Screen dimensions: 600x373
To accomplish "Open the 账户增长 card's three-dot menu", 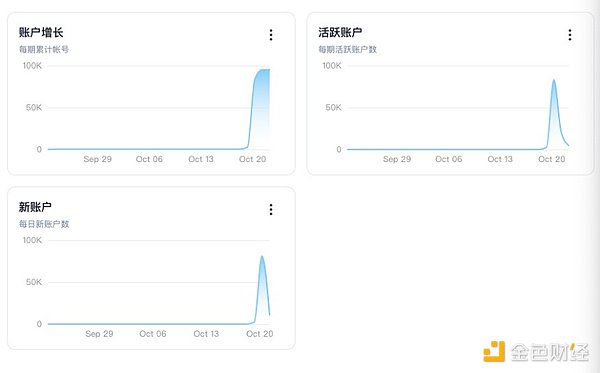I will click(271, 35).
